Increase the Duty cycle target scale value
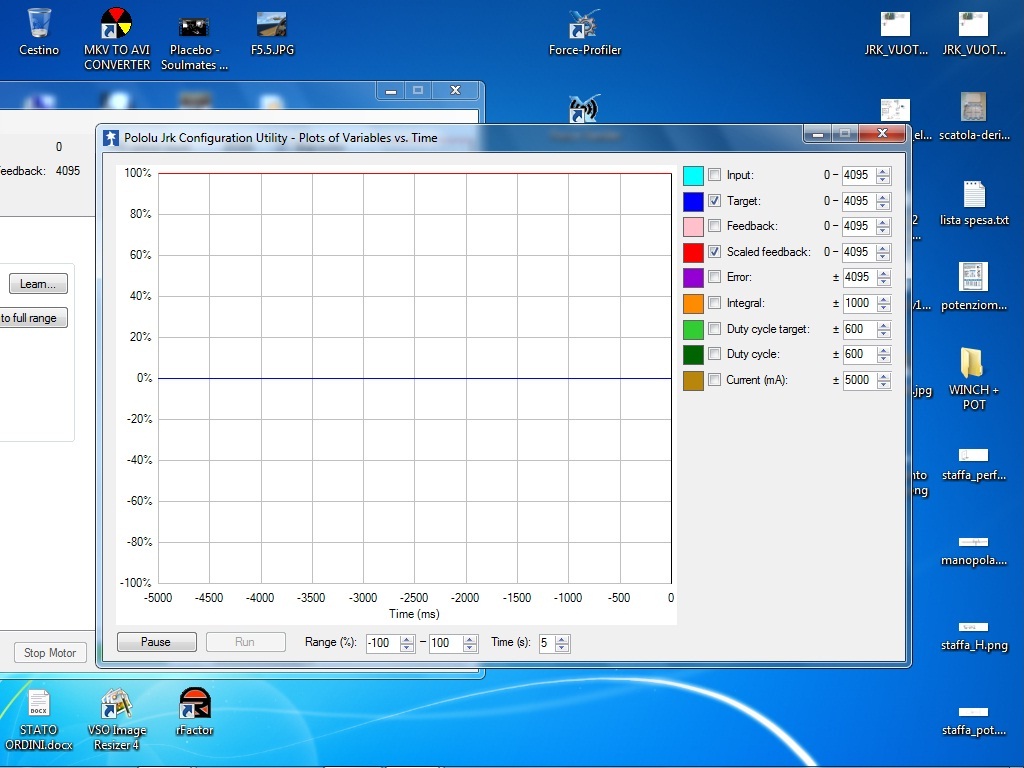Viewport: 1024px width, 768px height. [x=884, y=325]
